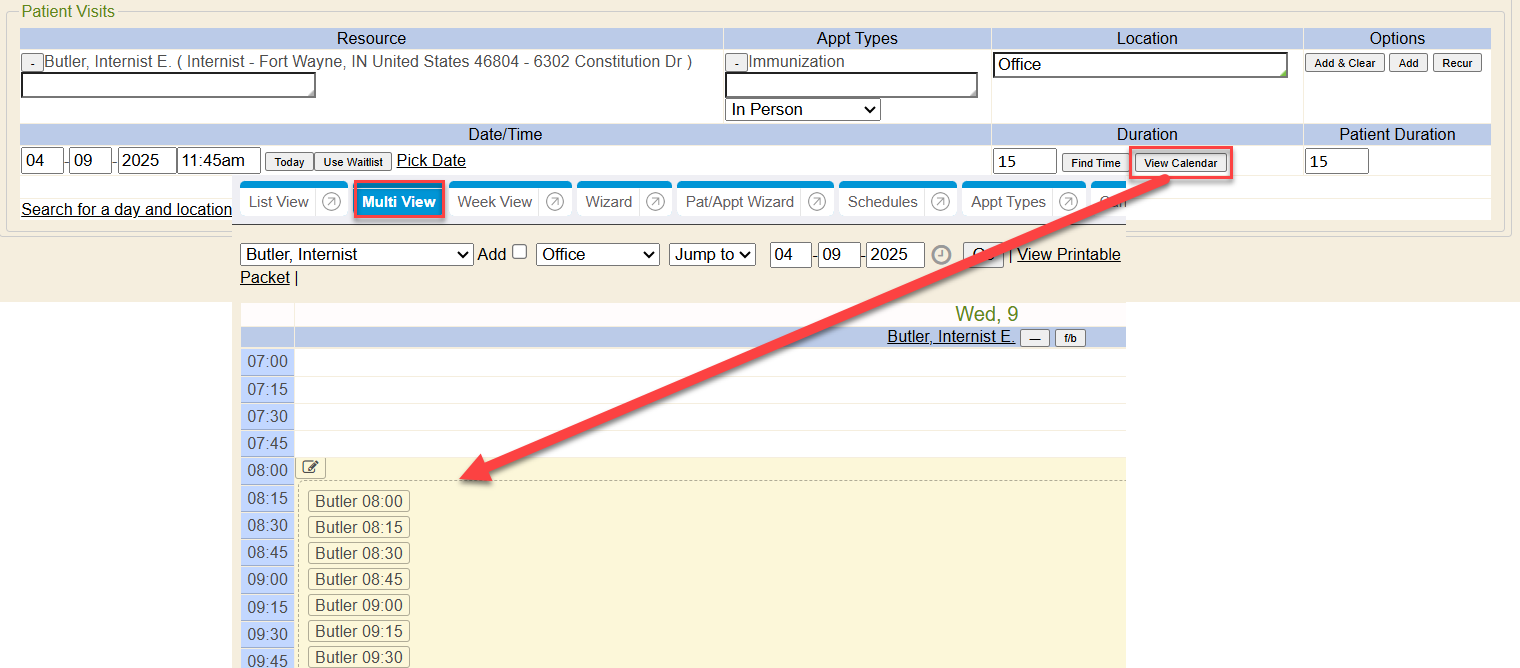Remove Butler resource with minus button
Screen dimensions: 1520x668
click(32, 63)
